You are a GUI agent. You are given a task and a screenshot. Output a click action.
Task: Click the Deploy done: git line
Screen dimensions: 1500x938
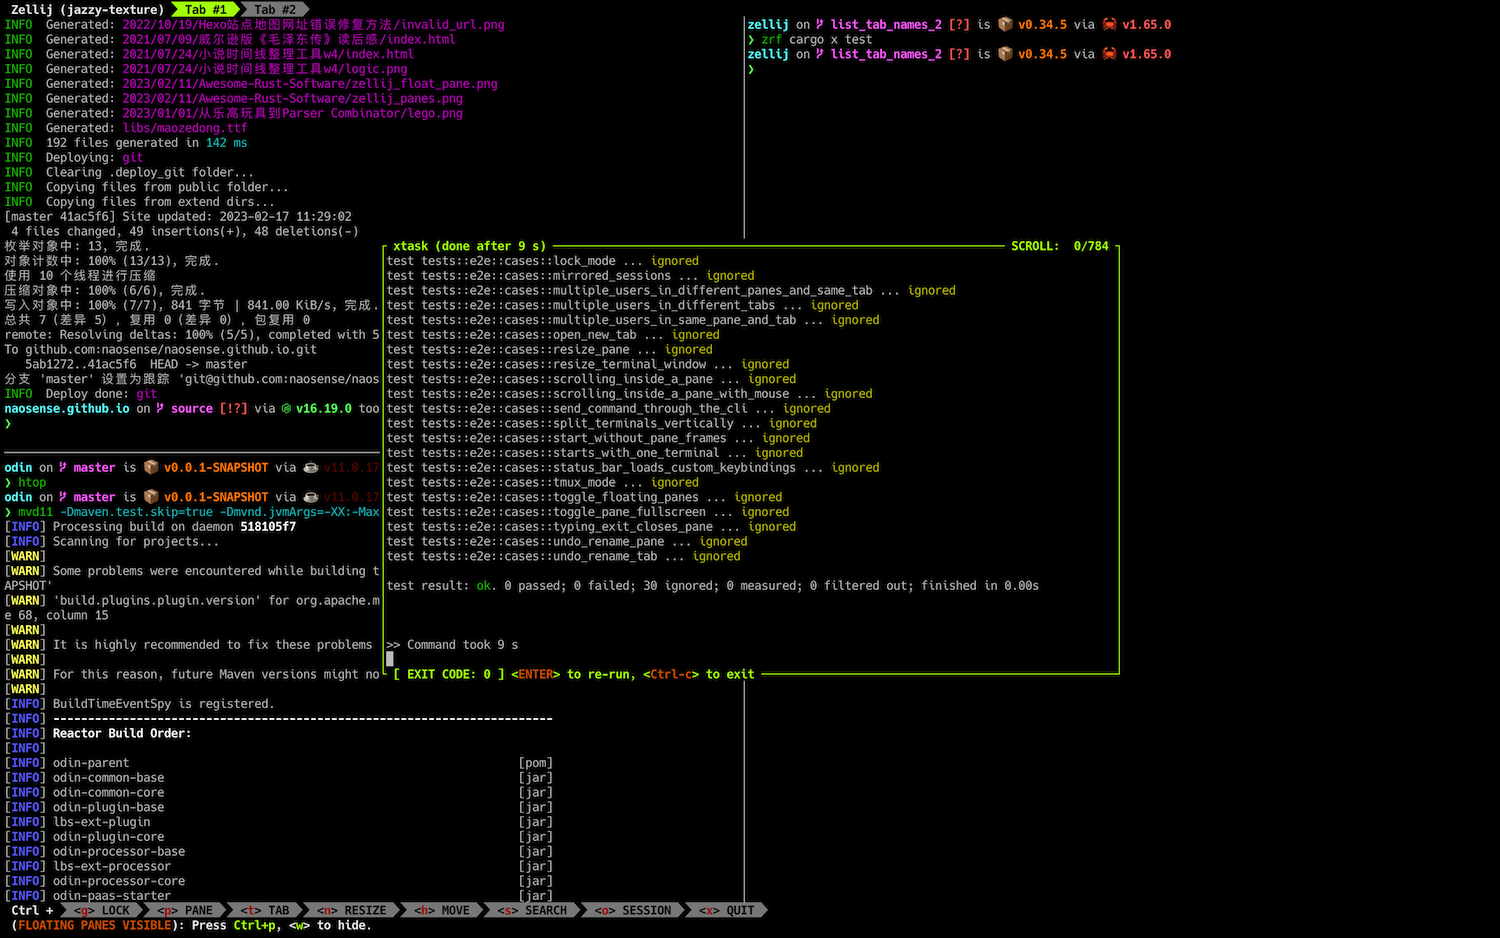coord(81,394)
